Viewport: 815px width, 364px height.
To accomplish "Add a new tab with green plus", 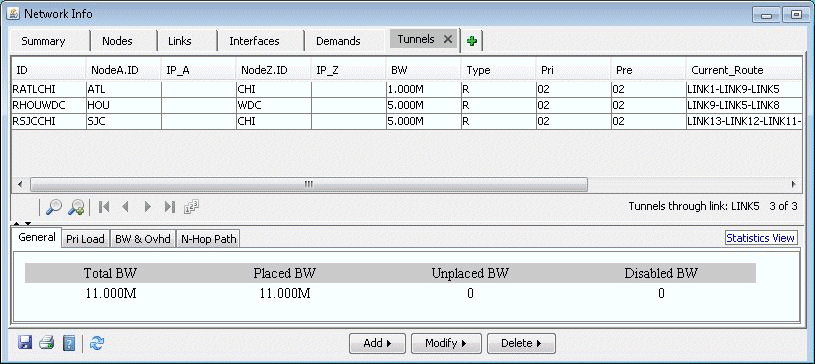I will click(x=472, y=41).
